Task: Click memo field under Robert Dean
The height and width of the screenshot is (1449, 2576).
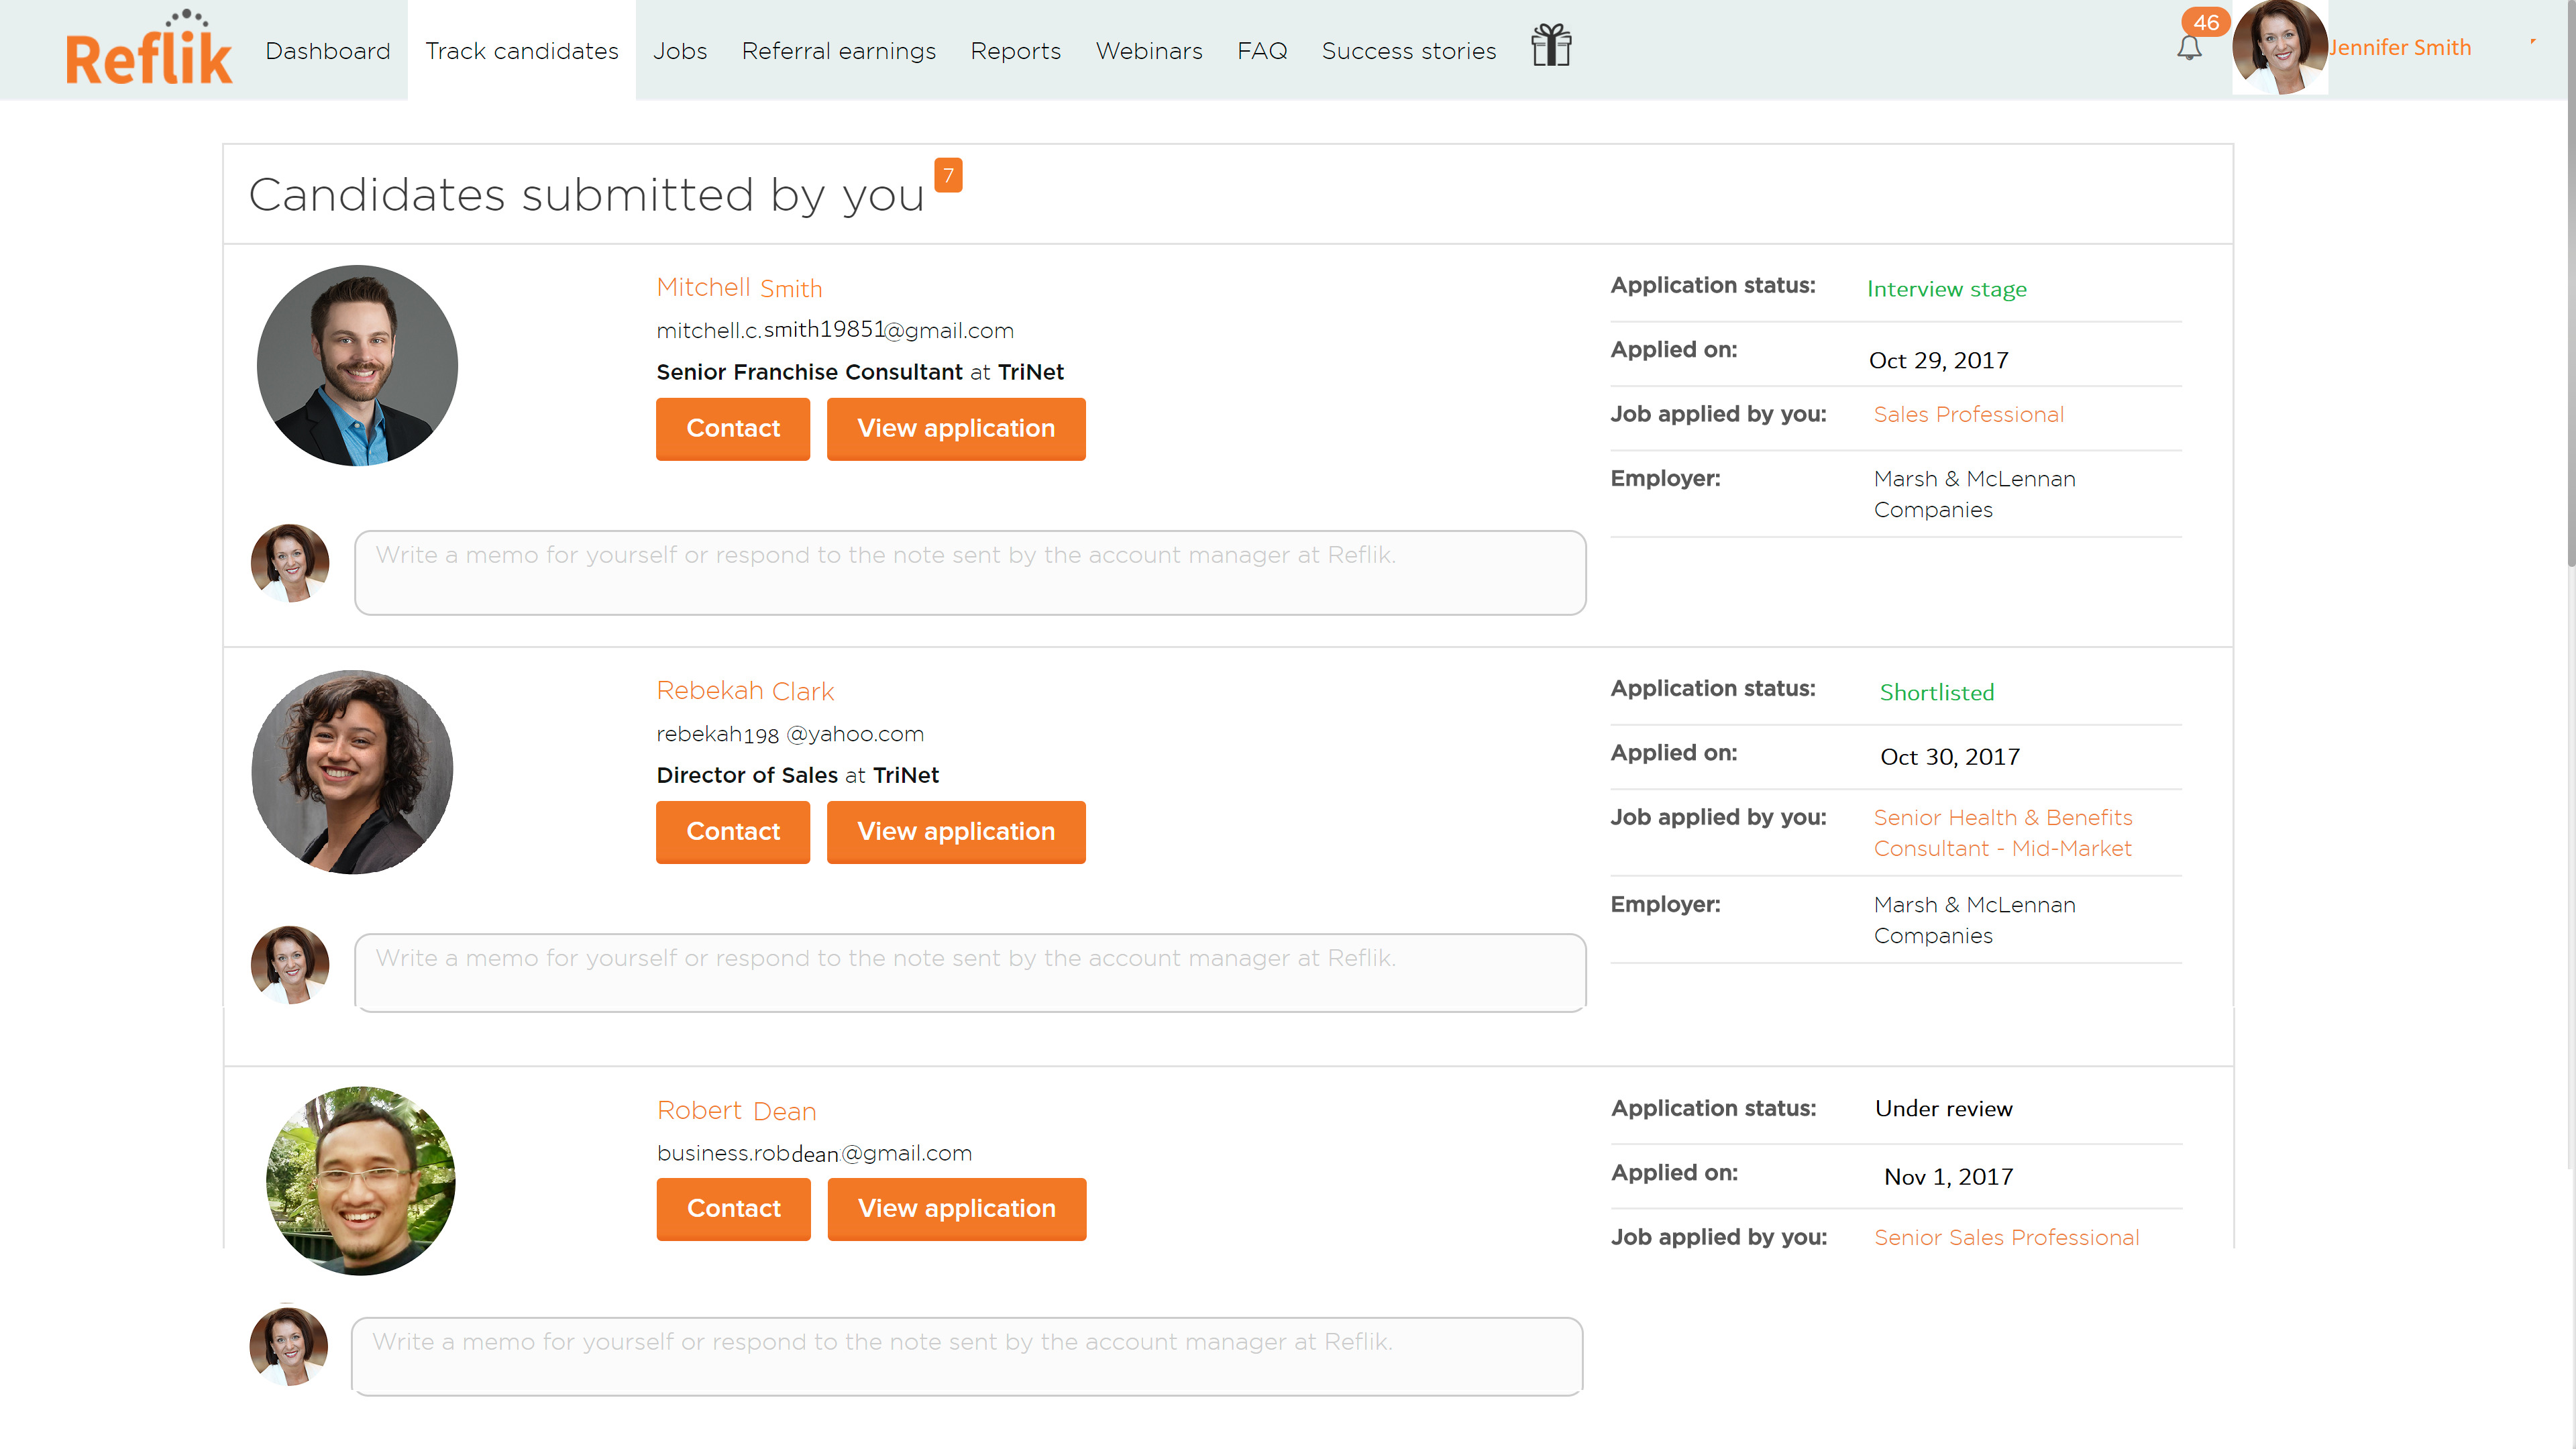Action: (x=967, y=1356)
